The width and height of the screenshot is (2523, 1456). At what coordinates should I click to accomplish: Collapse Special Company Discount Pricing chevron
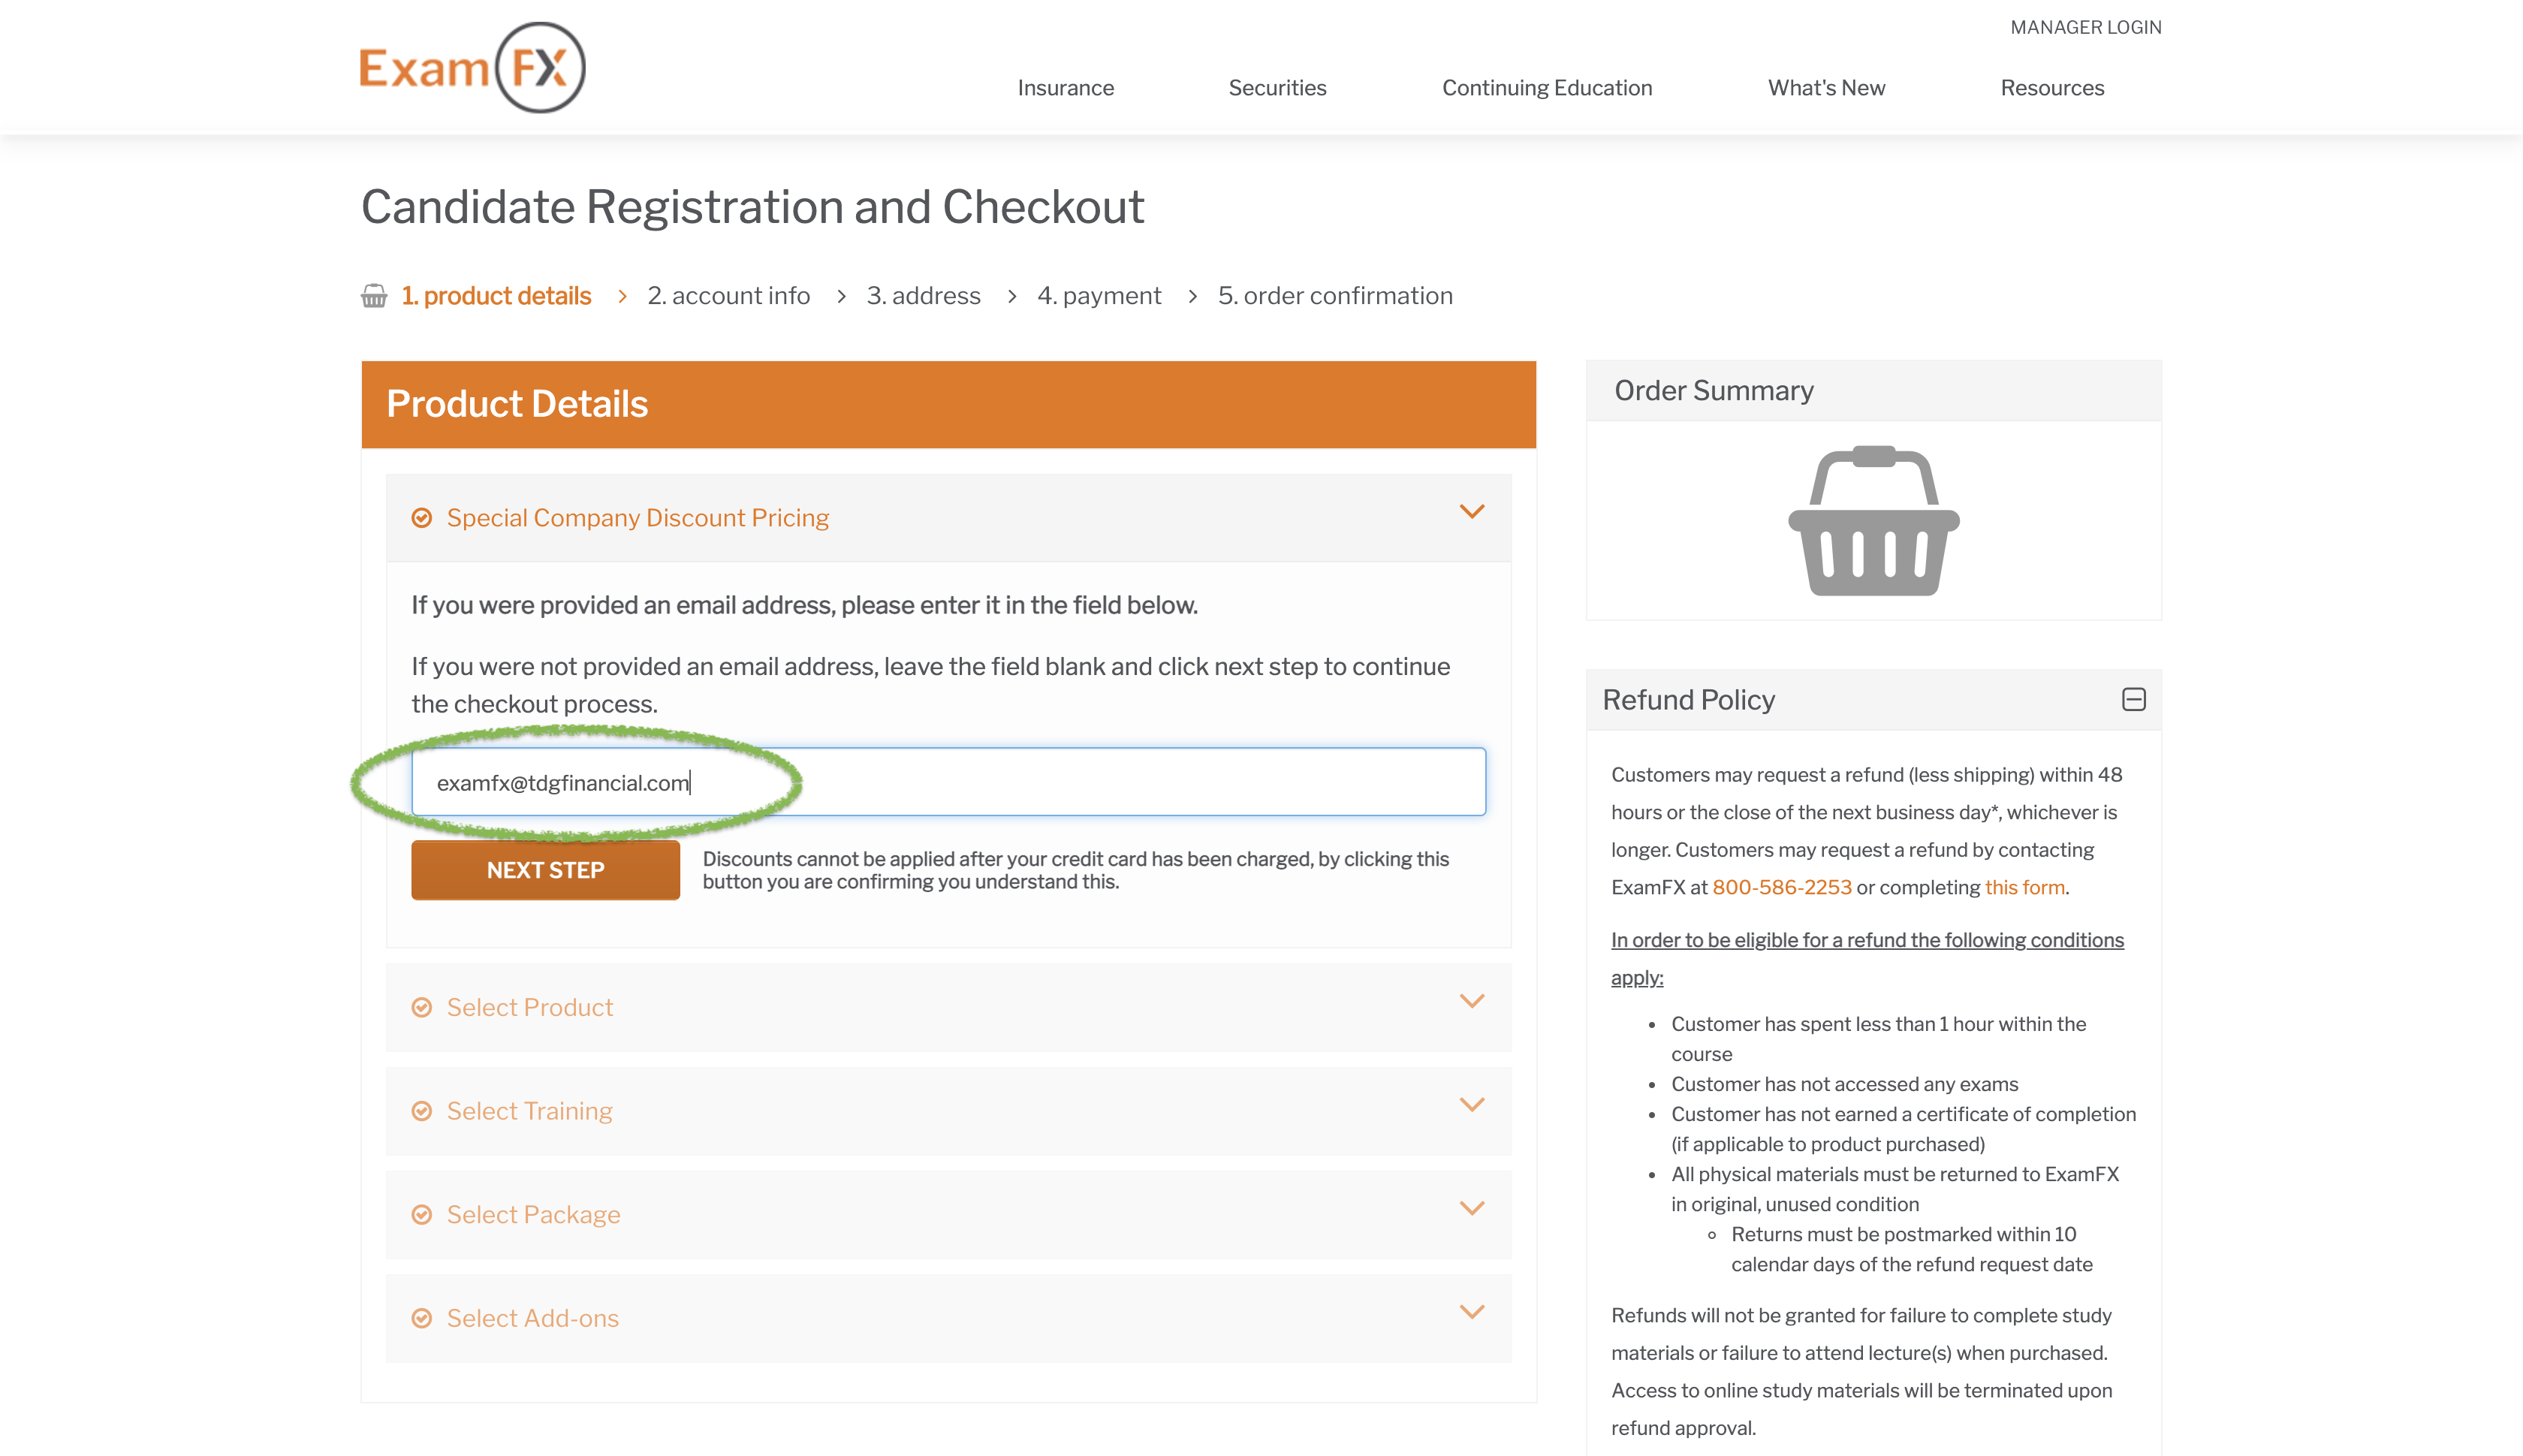pyautogui.click(x=1471, y=512)
